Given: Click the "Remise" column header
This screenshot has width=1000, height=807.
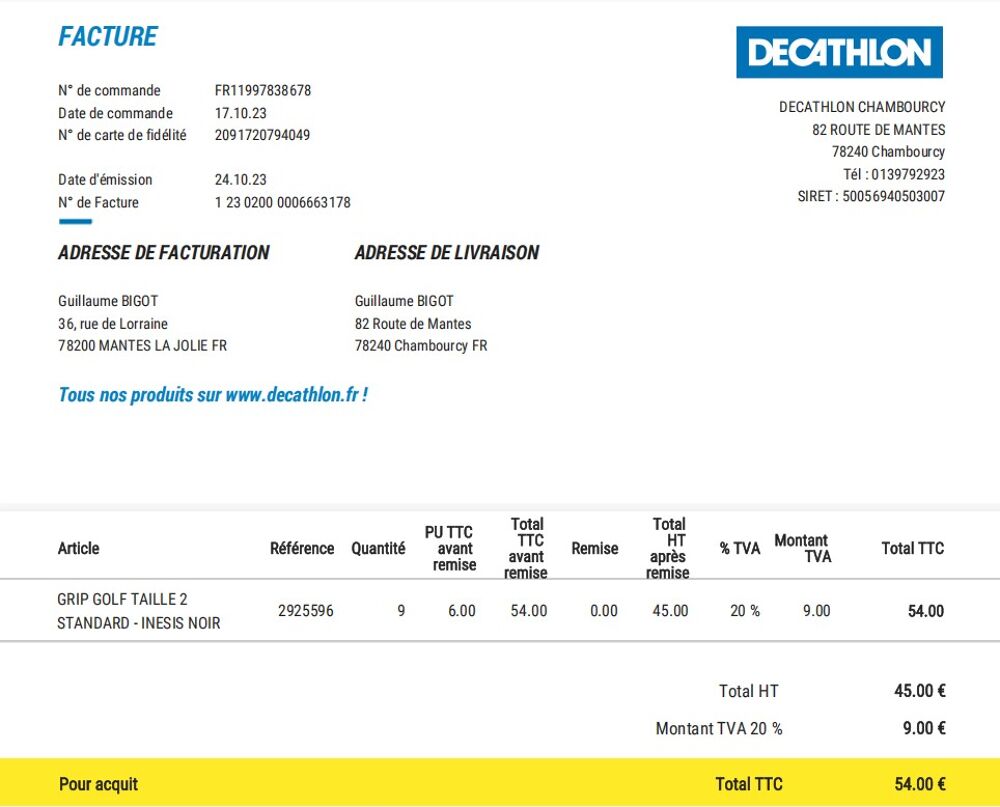Looking at the screenshot, I should click(x=595, y=549).
